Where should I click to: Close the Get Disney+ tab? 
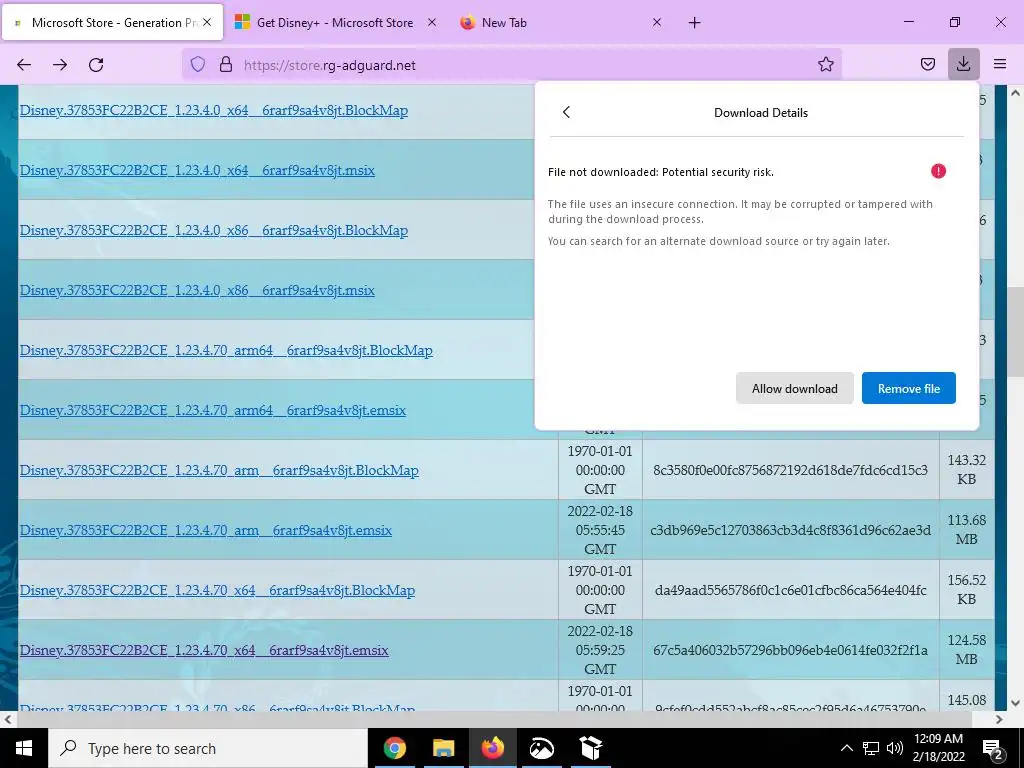point(432,22)
